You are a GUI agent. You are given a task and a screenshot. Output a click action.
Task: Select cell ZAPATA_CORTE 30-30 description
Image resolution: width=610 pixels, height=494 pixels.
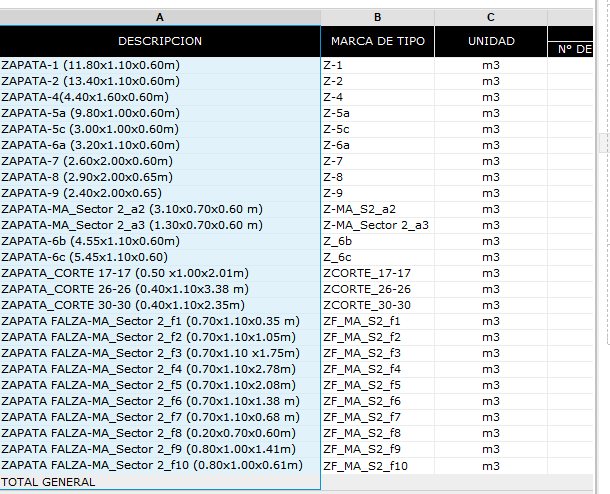click(x=160, y=305)
